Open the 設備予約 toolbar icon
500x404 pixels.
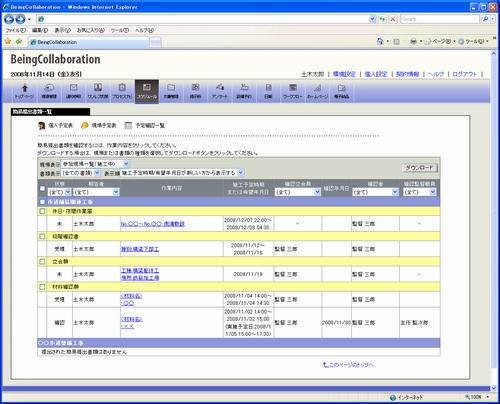[244, 92]
